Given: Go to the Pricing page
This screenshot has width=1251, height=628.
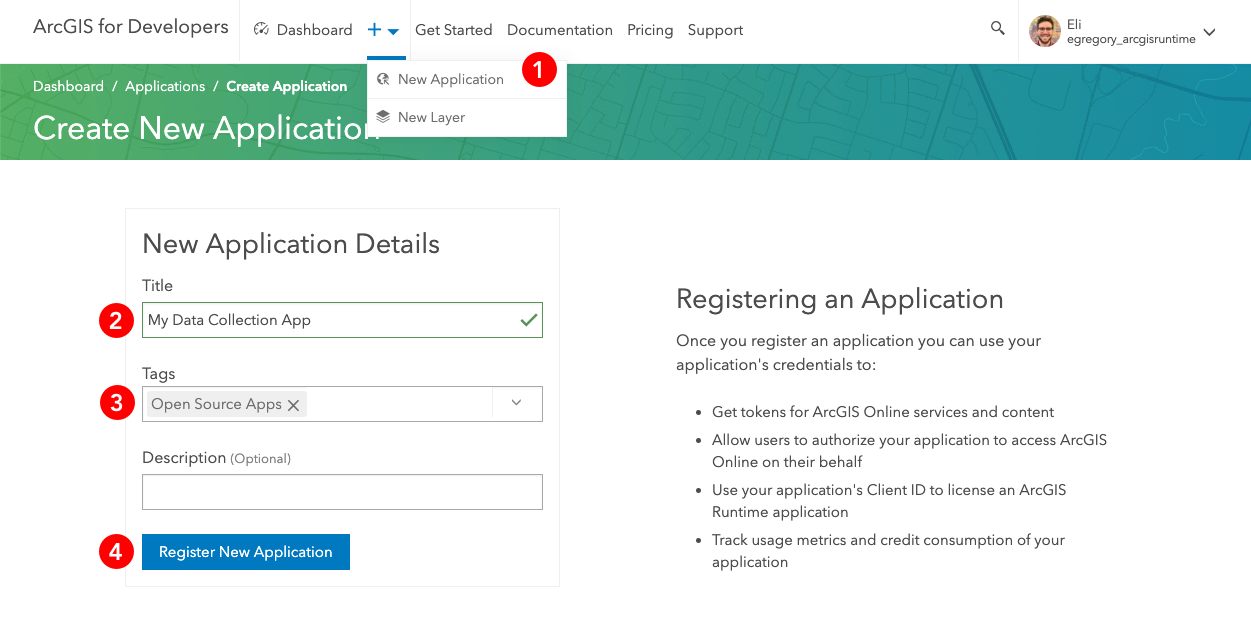Looking at the screenshot, I should coord(650,30).
